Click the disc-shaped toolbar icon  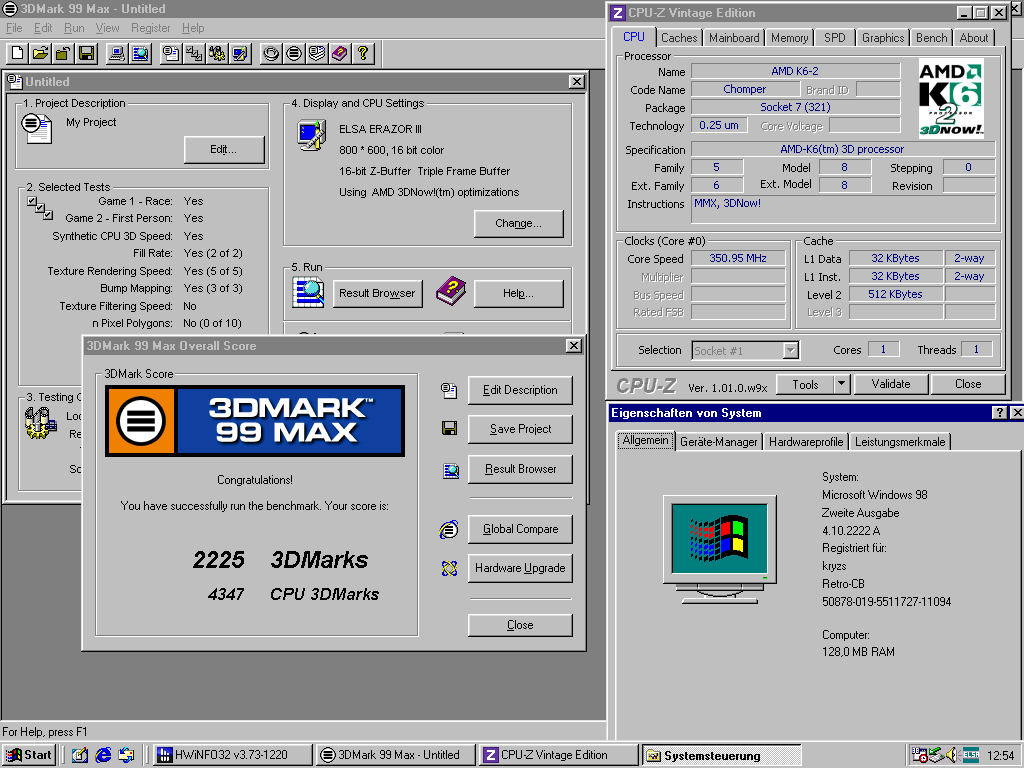pos(271,53)
